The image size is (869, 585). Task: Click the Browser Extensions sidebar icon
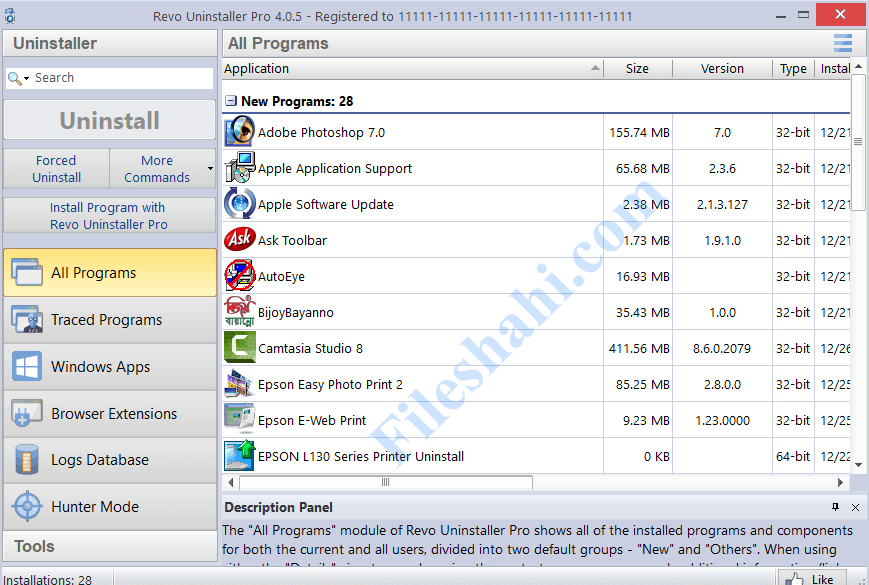point(27,413)
